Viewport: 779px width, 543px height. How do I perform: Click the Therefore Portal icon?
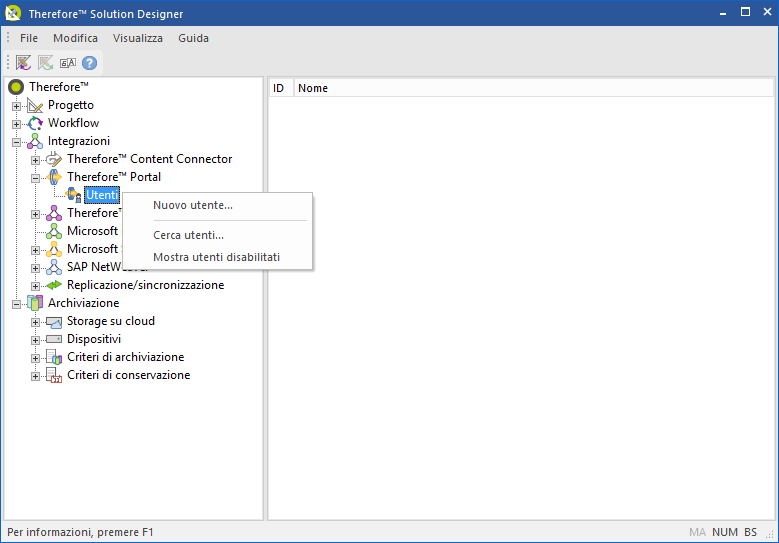[x=54, y=177]
